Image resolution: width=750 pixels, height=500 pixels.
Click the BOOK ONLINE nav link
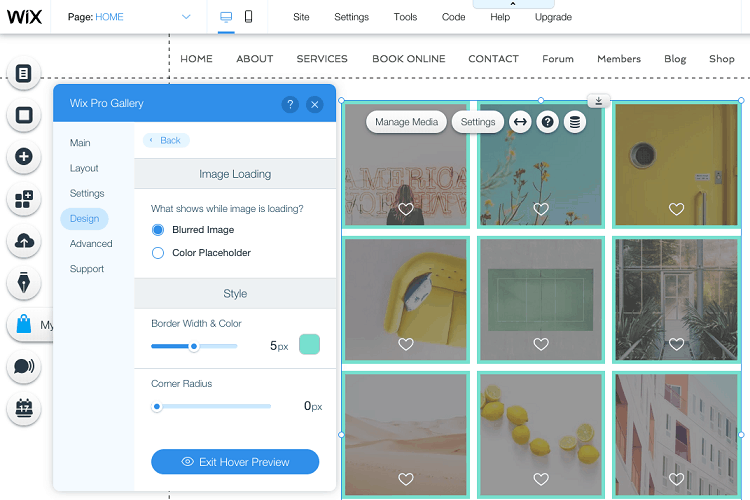[408, 59]
